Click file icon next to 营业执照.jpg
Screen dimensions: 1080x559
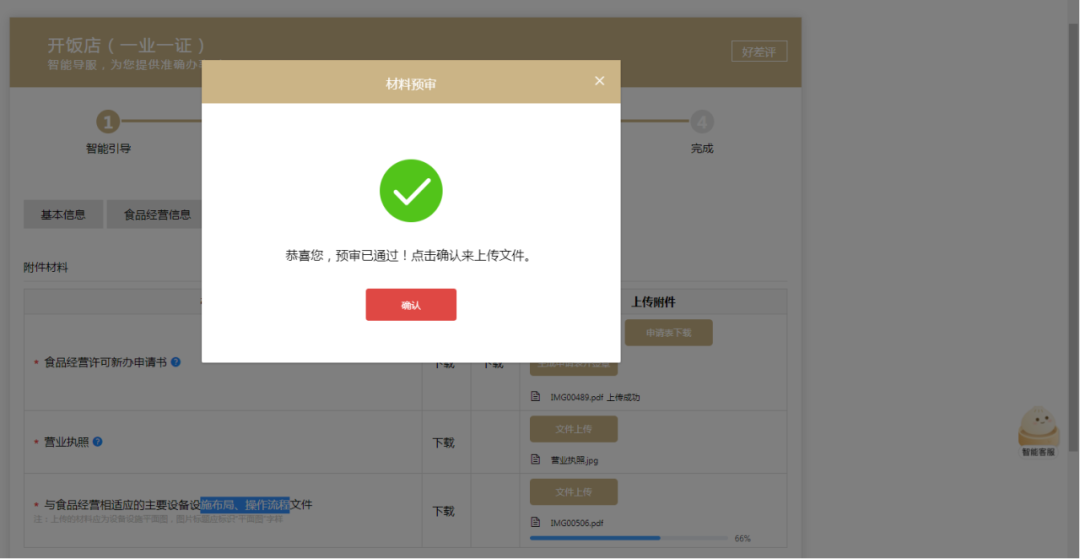[x=536, y=460]
